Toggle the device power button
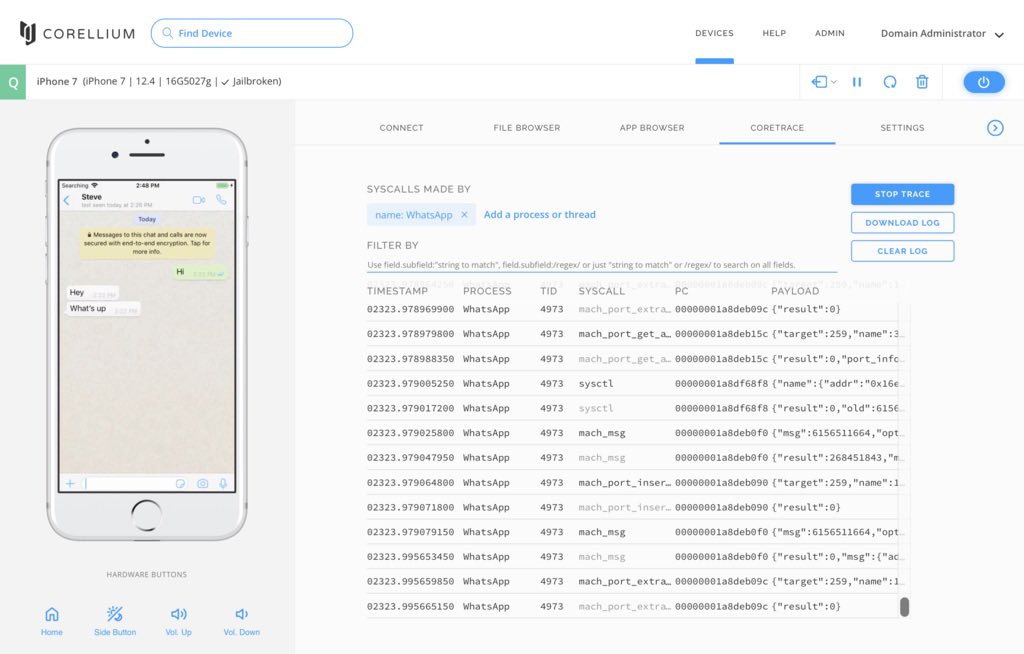This screenshot has height=654, width=1024. 984,82
